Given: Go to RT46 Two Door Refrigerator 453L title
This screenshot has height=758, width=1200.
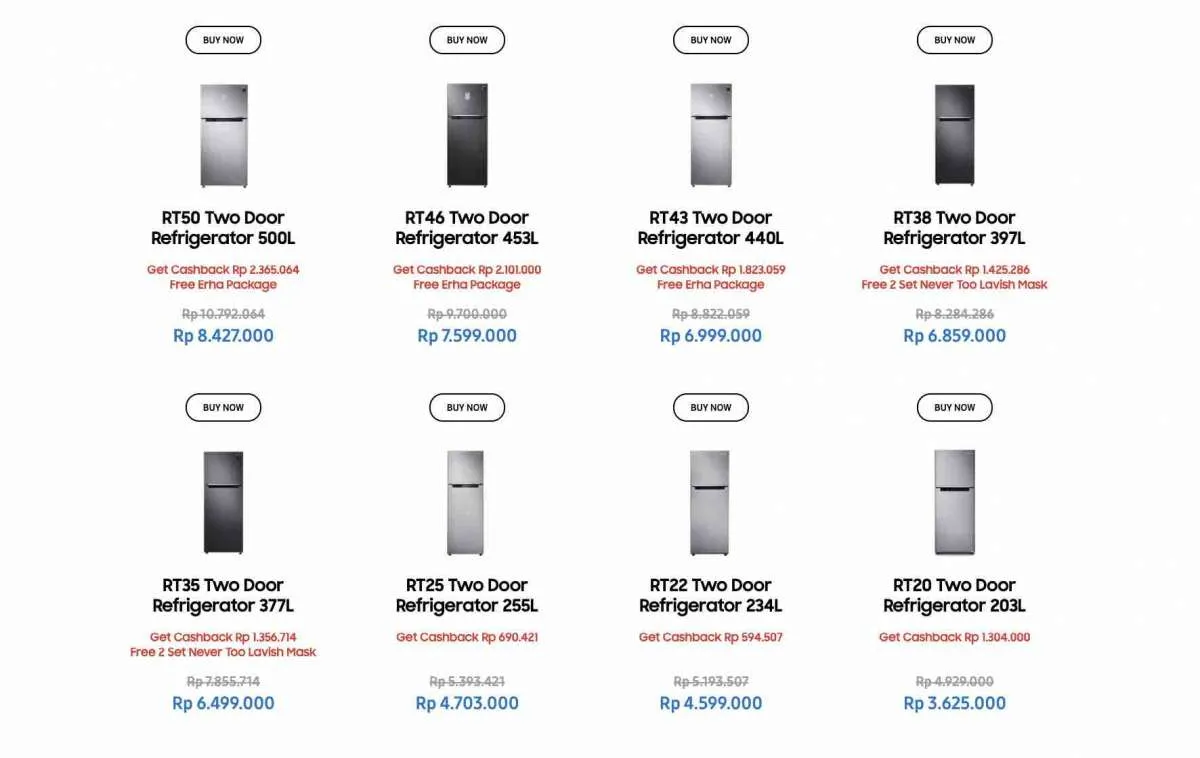Looking at the screenshot, I should pyautogui.click(x=467, y=228).
